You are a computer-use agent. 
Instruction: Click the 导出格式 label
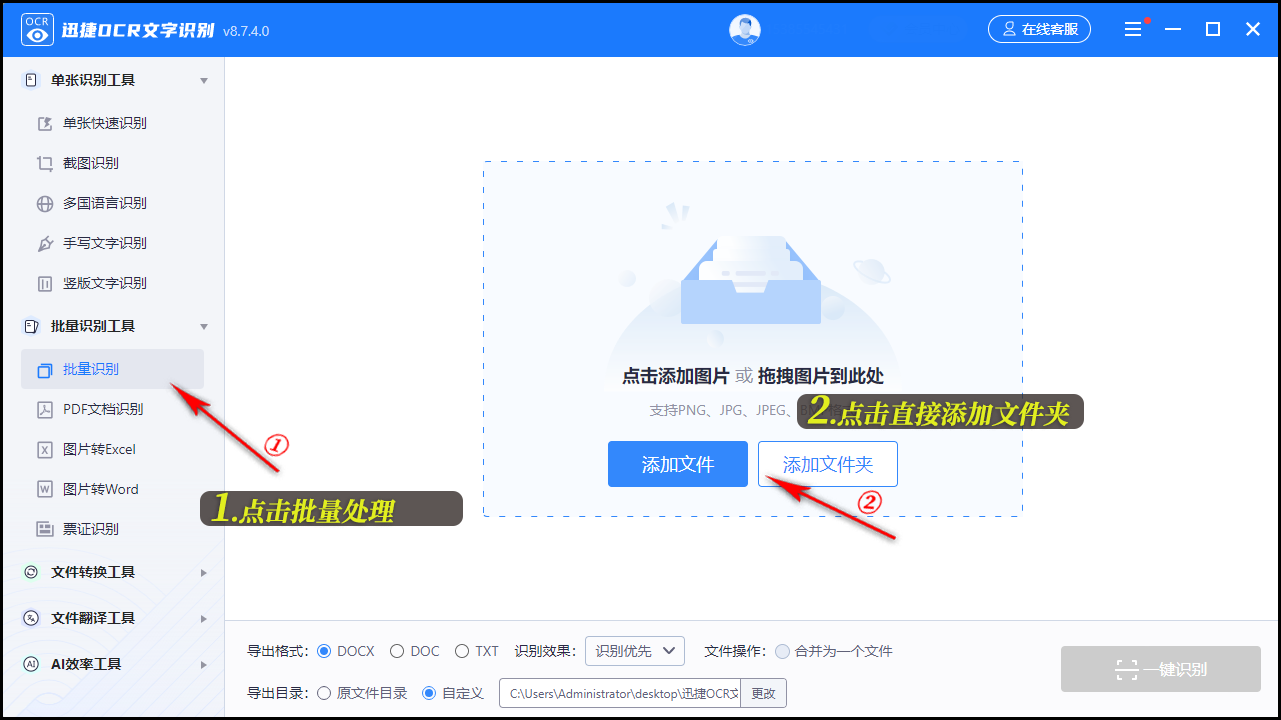[x=278, y=651]
